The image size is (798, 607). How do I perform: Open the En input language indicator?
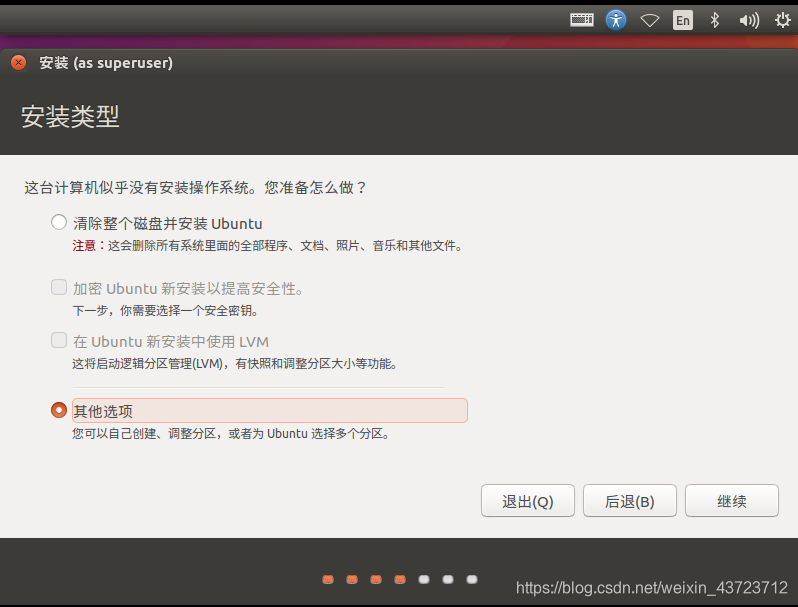[x=682, y=20]
